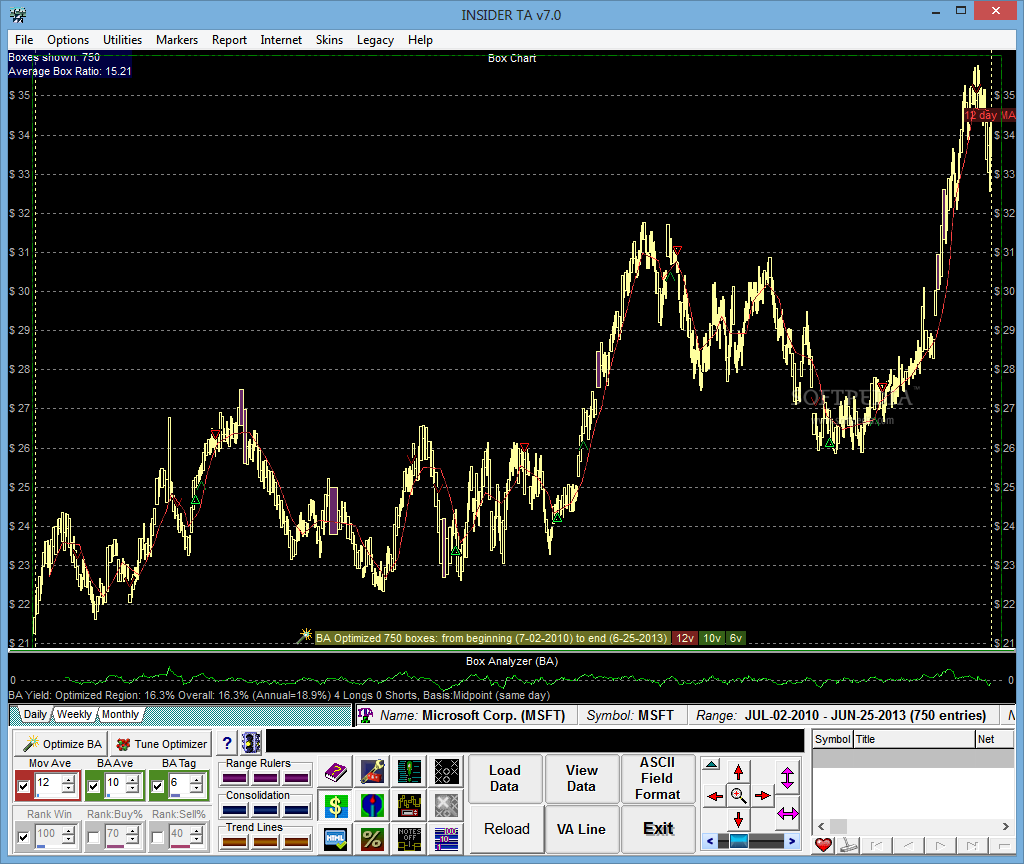Decrease Rank:Sell% value with down stepper
1024x864 pixels.
point(196,840)
